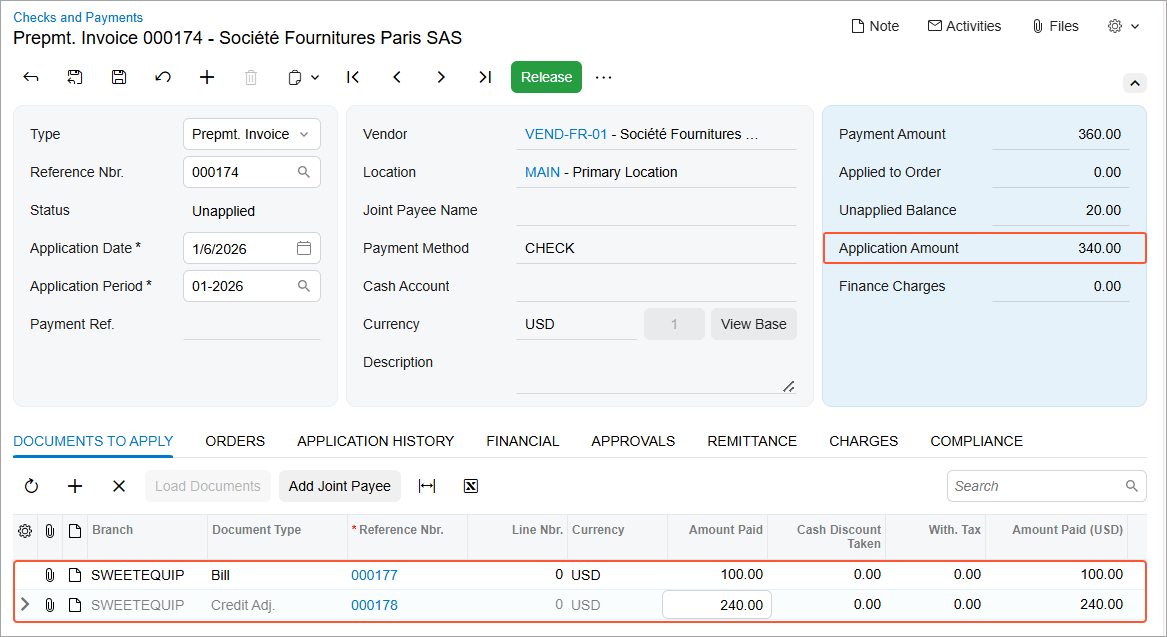Sort by Amount Paid column header
Image resolution: width=1167 pixels, height=637 pixels.
pyautogui.click(x=726, y=530)
